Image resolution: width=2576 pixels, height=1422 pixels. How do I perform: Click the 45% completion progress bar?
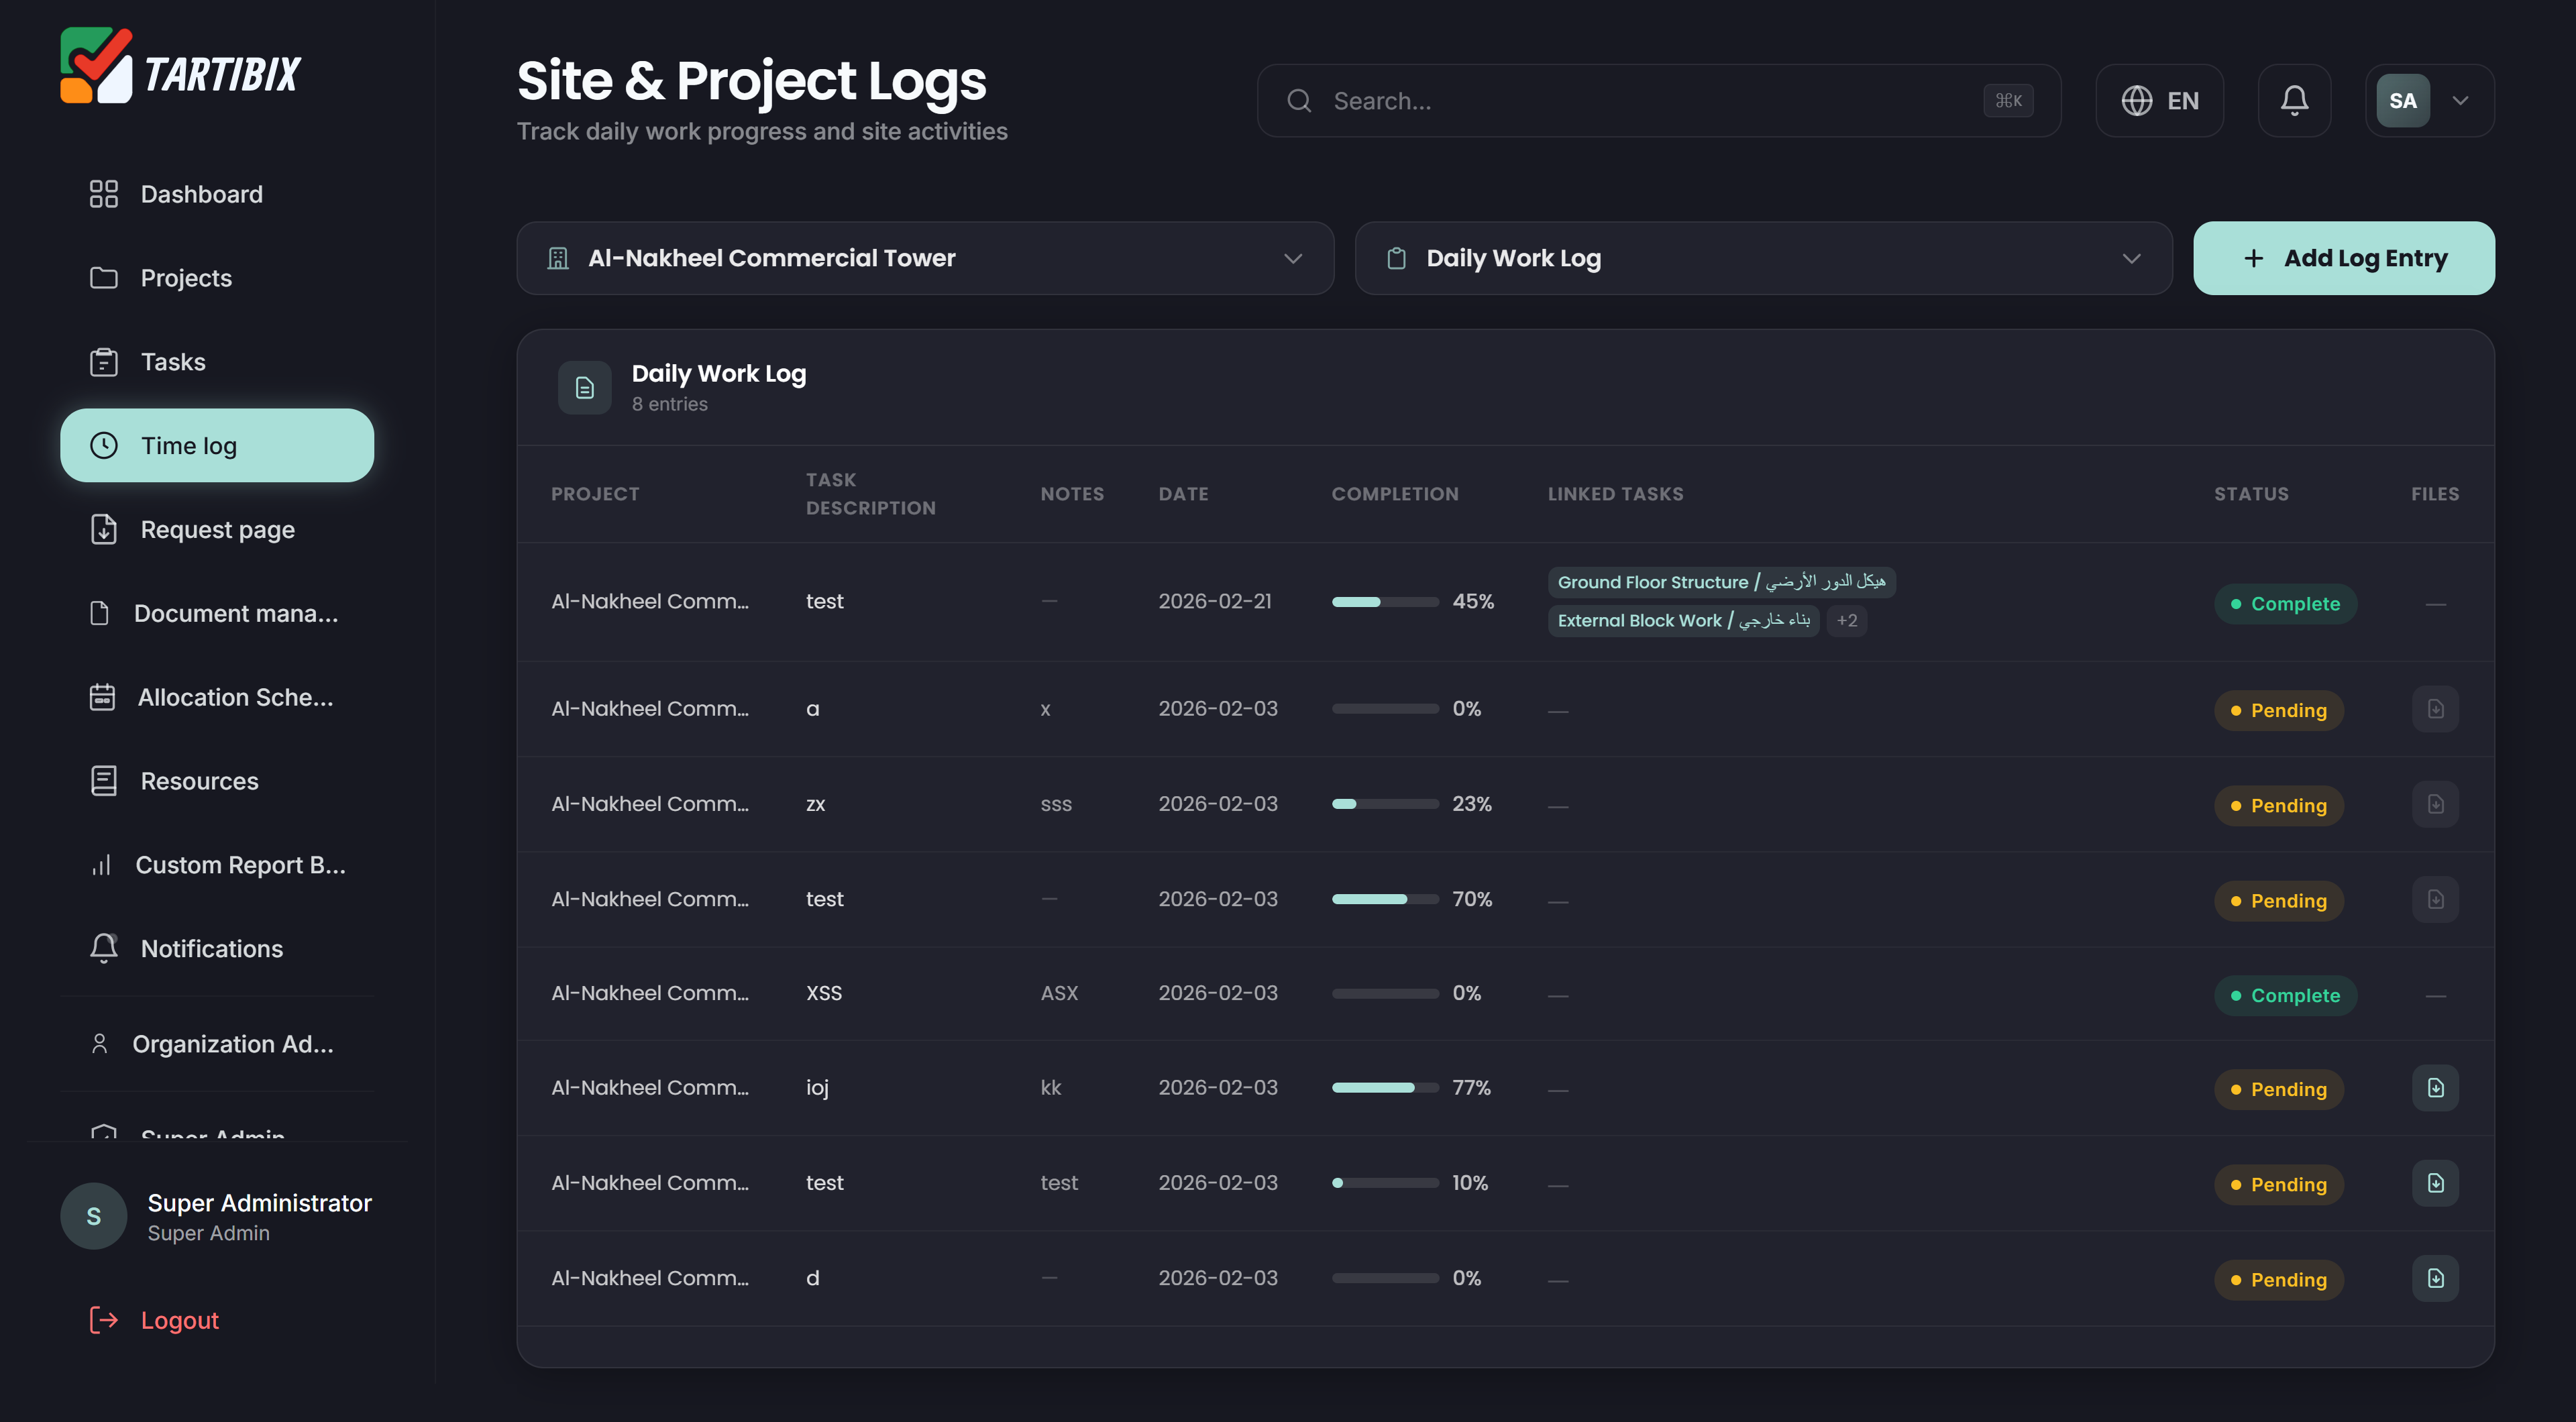coord(1385,602)
